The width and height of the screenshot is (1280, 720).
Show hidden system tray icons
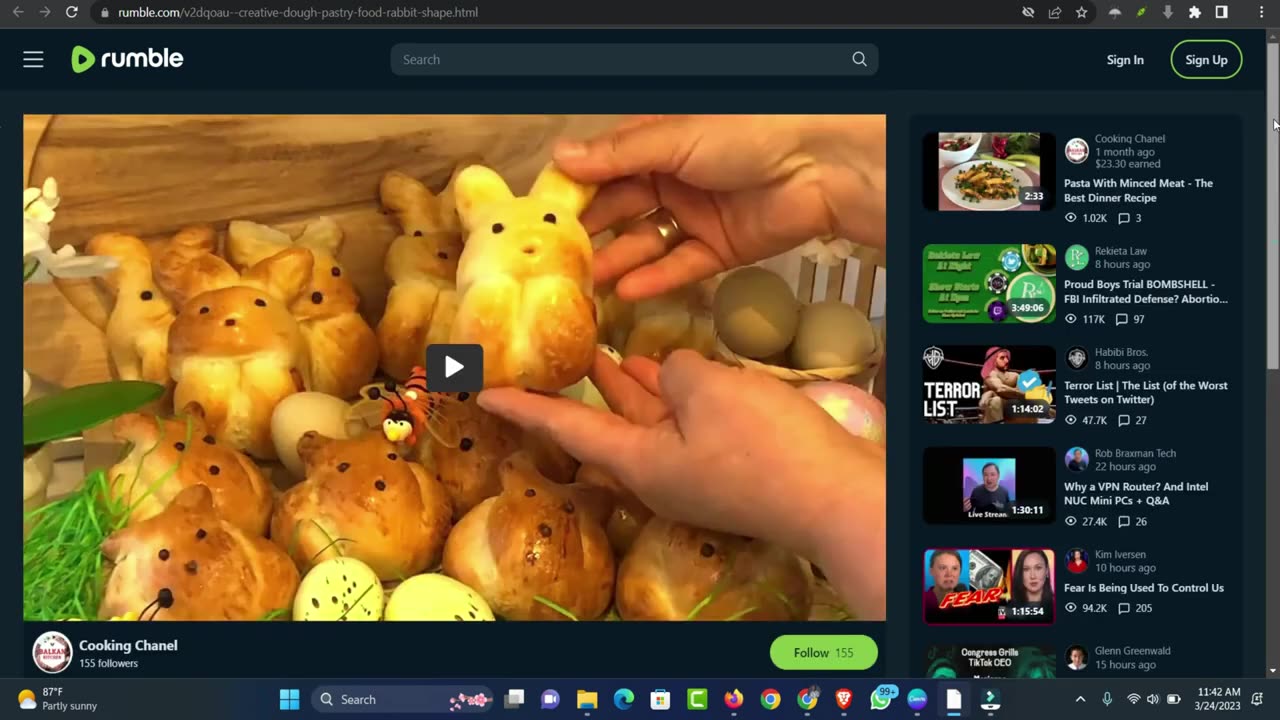[1080, 699]
